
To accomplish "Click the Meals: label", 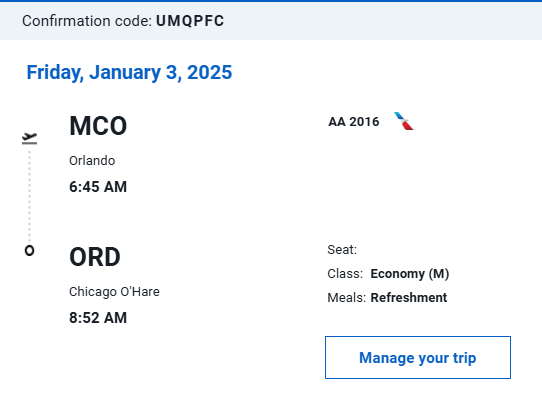I will click(x=346, y=297).
